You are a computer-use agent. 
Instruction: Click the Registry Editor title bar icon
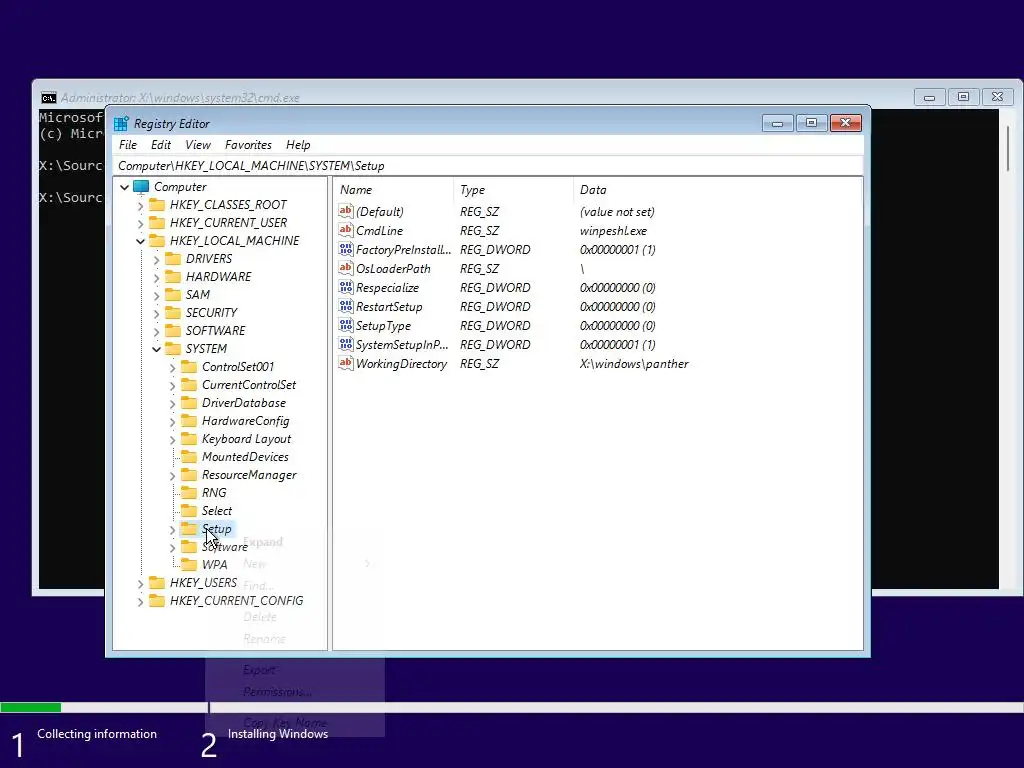(x=121, y=123)
